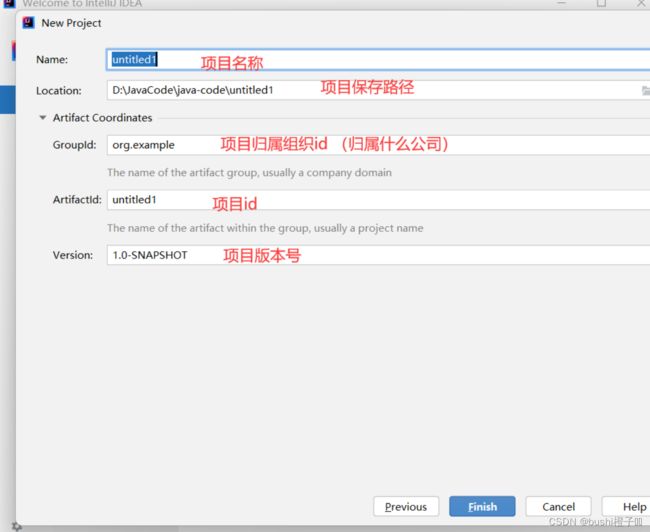The image size is (650, 532).
Task: Cancel the New Project dialog
Action: point(558,506)
